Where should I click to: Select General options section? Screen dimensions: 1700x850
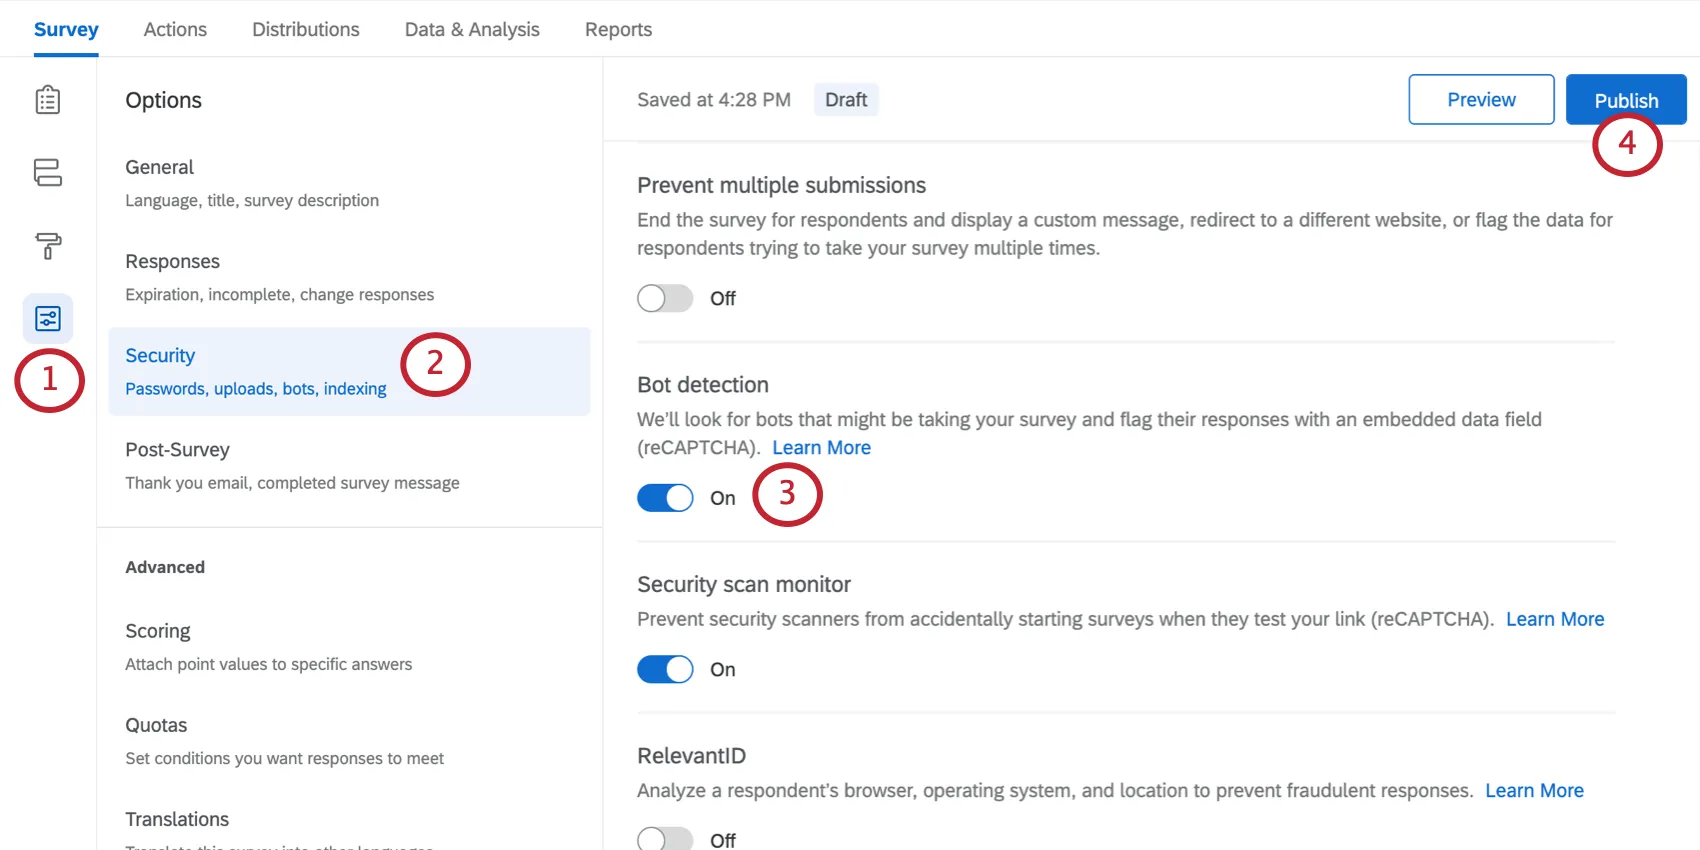pyautogui.click(x=252, y=182)
